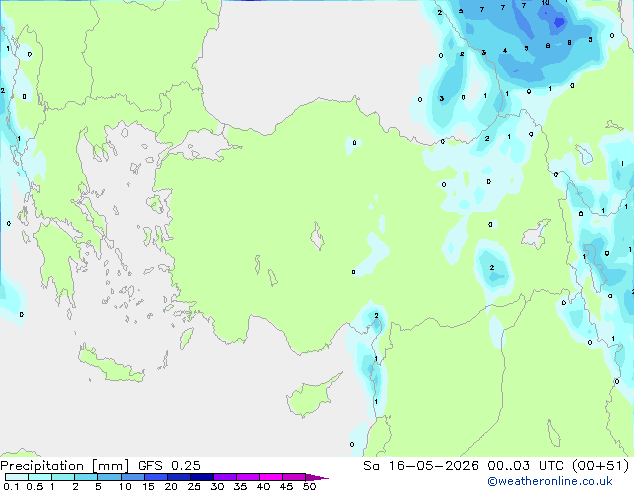The height and width of the screenshot is (490, 634).
Task: Click the '00..03 UTC' time range
Action: point(526,466)
